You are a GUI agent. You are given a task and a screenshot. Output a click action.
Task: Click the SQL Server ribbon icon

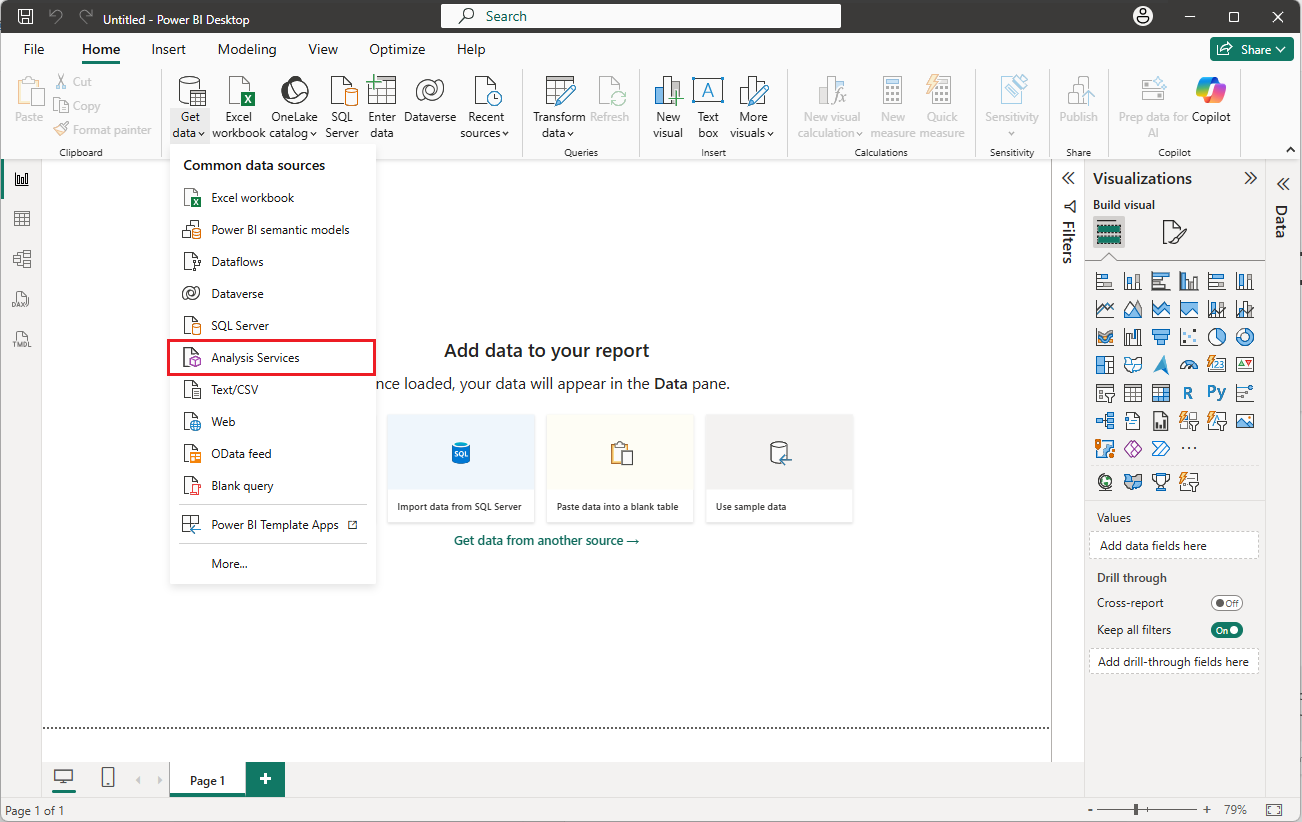342,108
